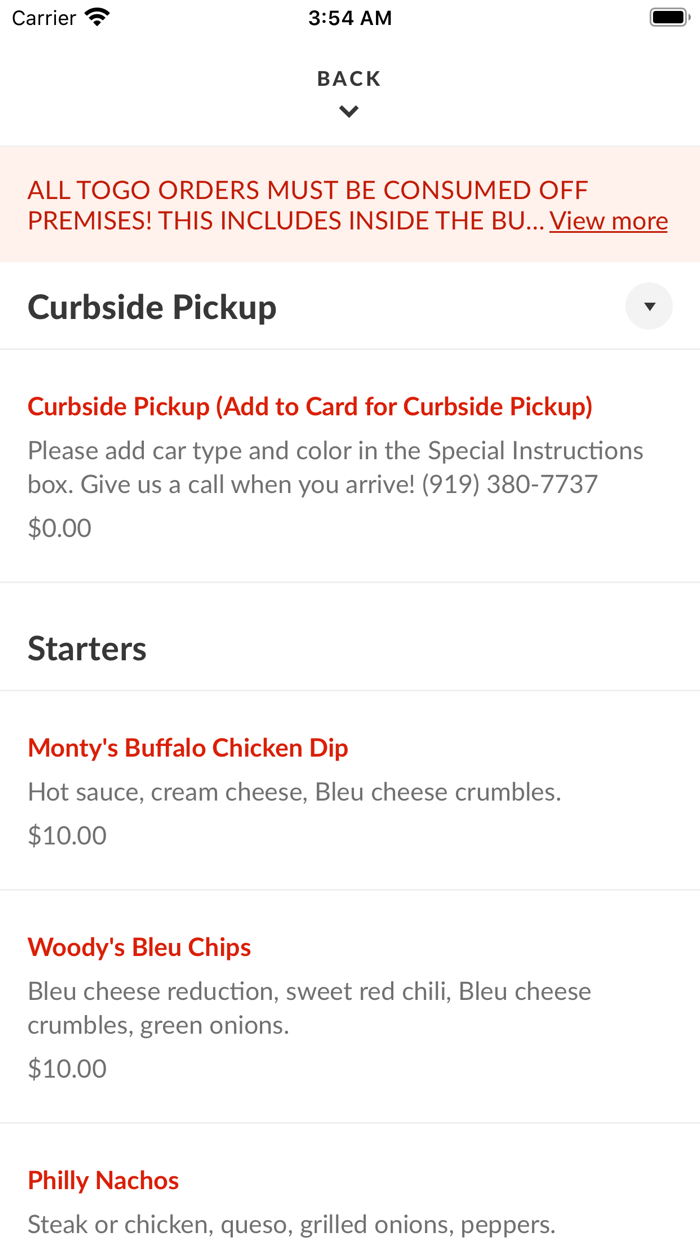Open Woody's Bleu Chips item
The image size is (700, 1244).
pyautogui.click(x=139, y=947)
